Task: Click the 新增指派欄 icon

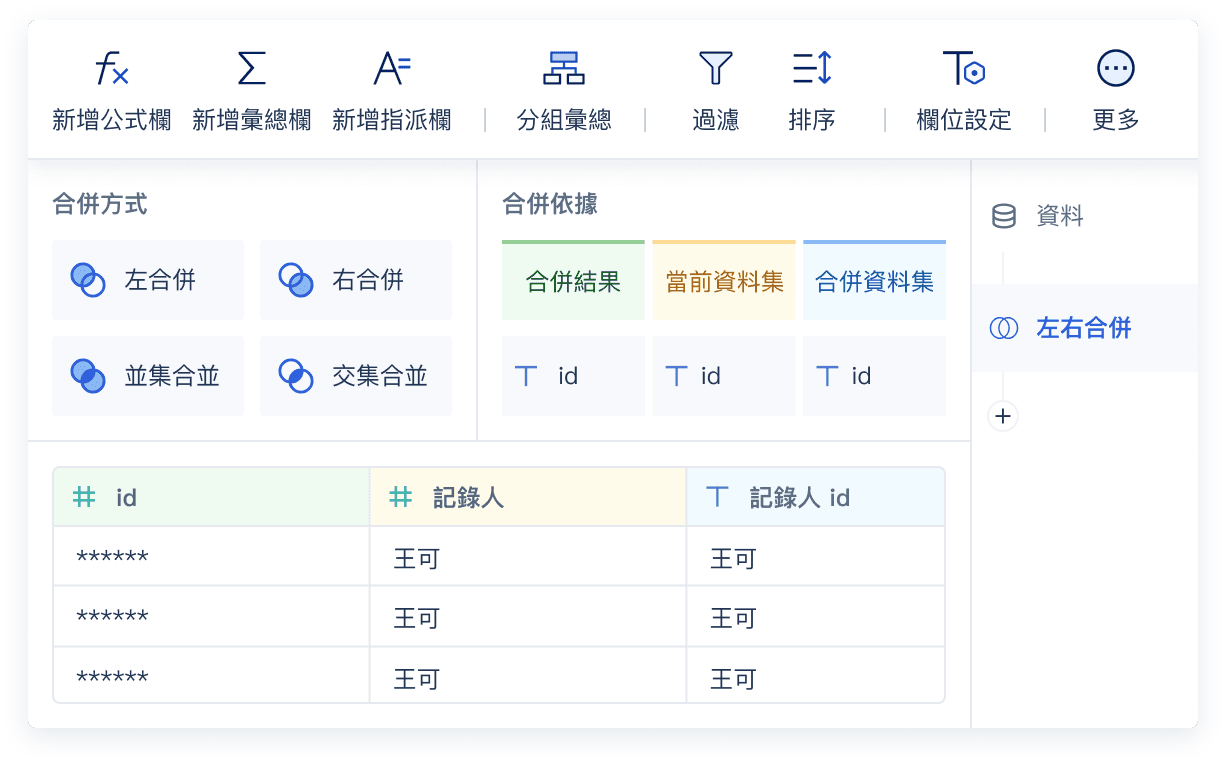Action: pos(392,69)
